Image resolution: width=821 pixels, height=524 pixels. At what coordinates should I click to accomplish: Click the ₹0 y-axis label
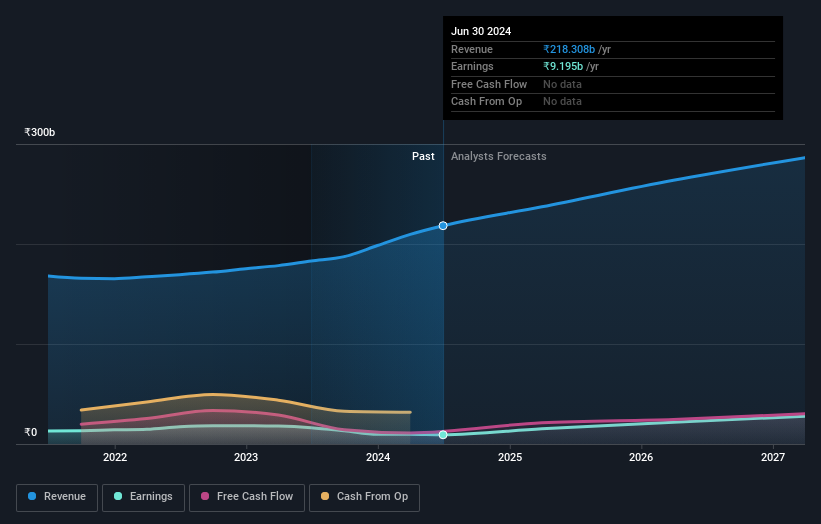point(31,432)
